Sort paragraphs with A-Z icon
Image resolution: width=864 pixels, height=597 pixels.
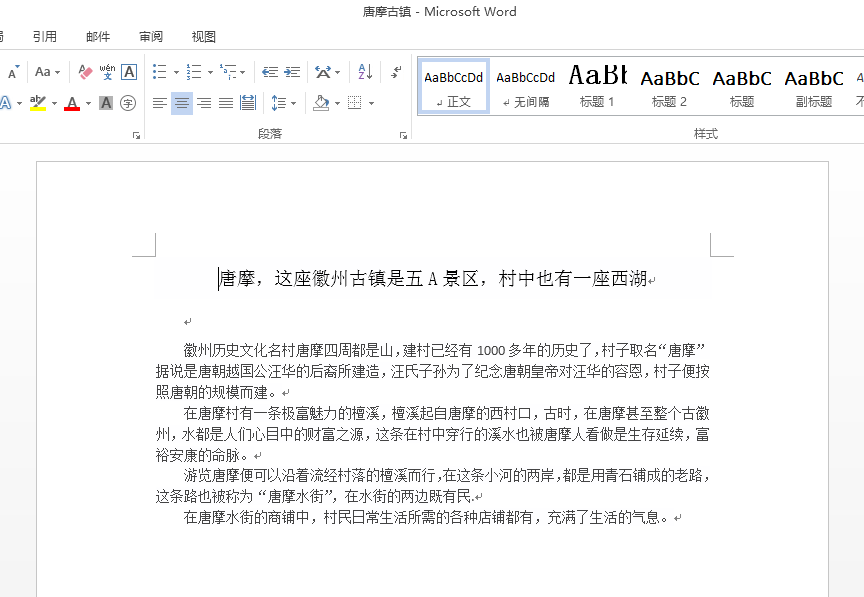click(x=365, y=72)
